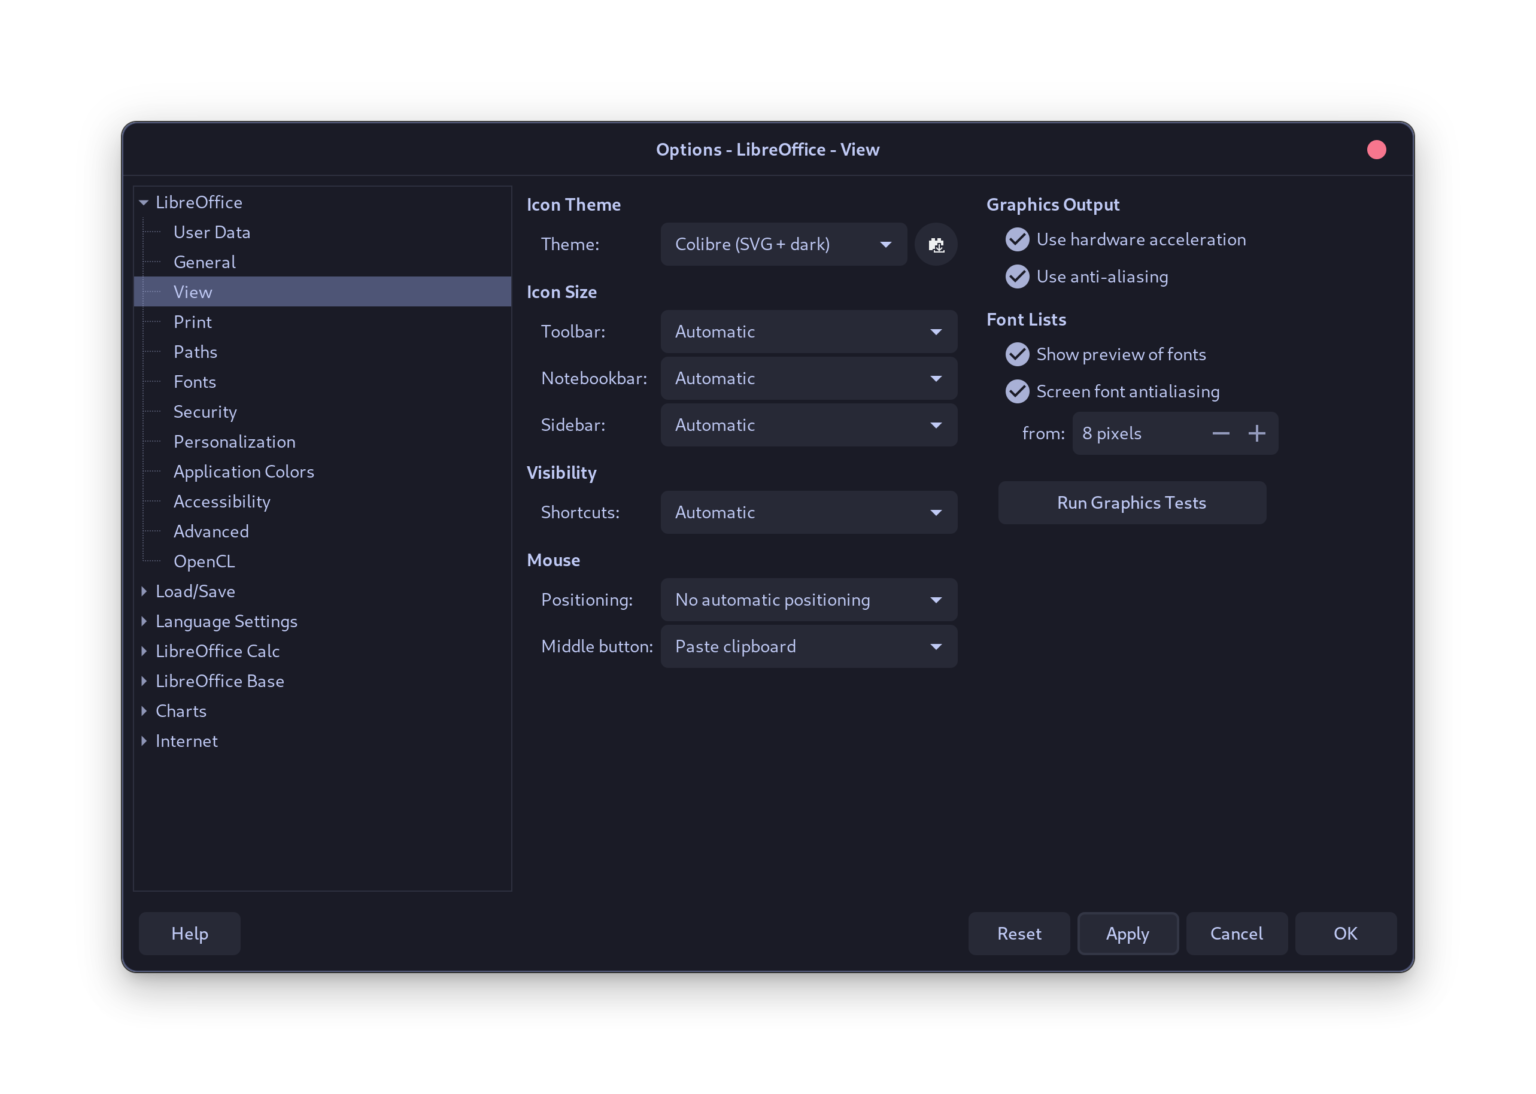The width and height of the screenshot is (1536, 1094).
Task: Open the Toolbar icon size dropdown
Action: (x=808, y=332)
